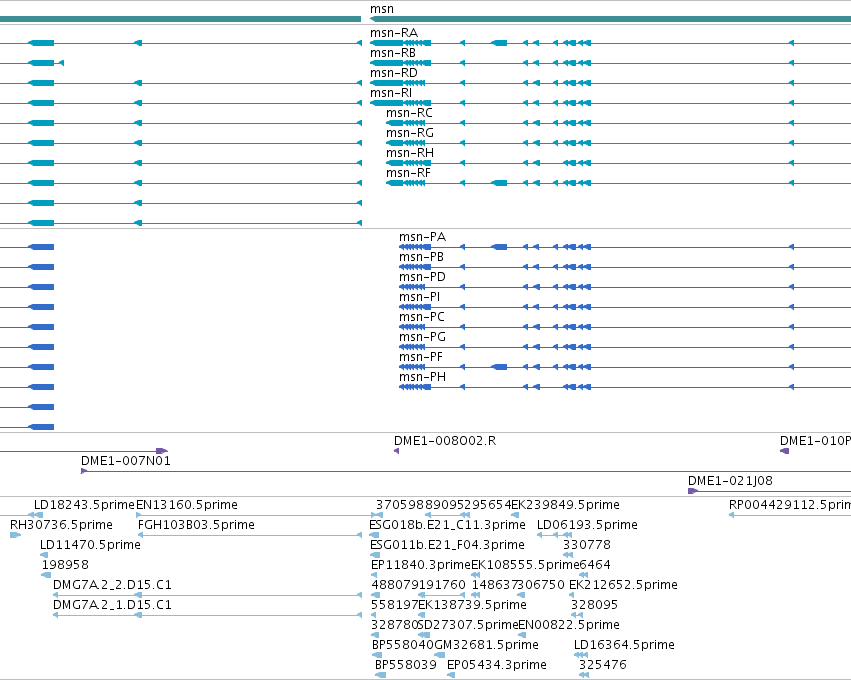Open the SD27307.5prime EST label
The width and height of the screenshot is (851, 680).
[x=468, y=625]
